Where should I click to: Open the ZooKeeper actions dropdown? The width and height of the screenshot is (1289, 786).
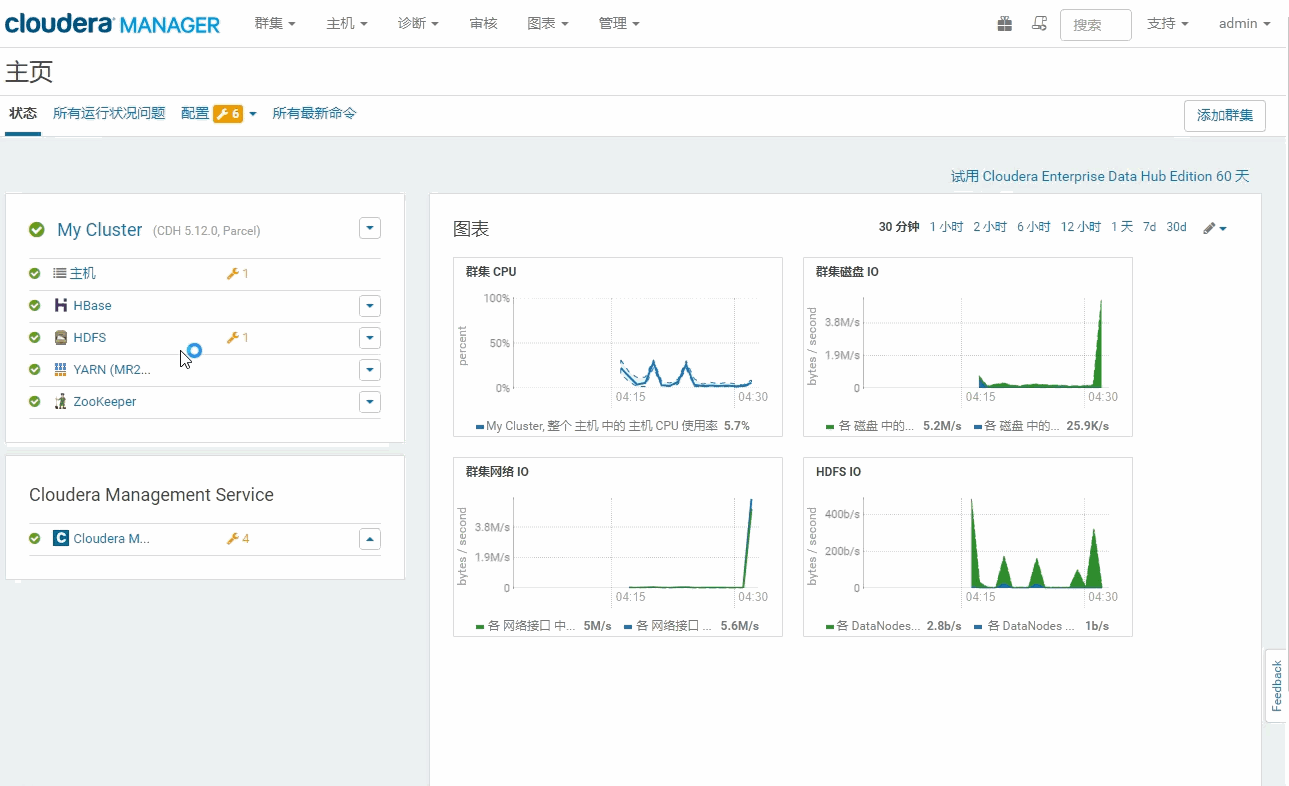370,402
